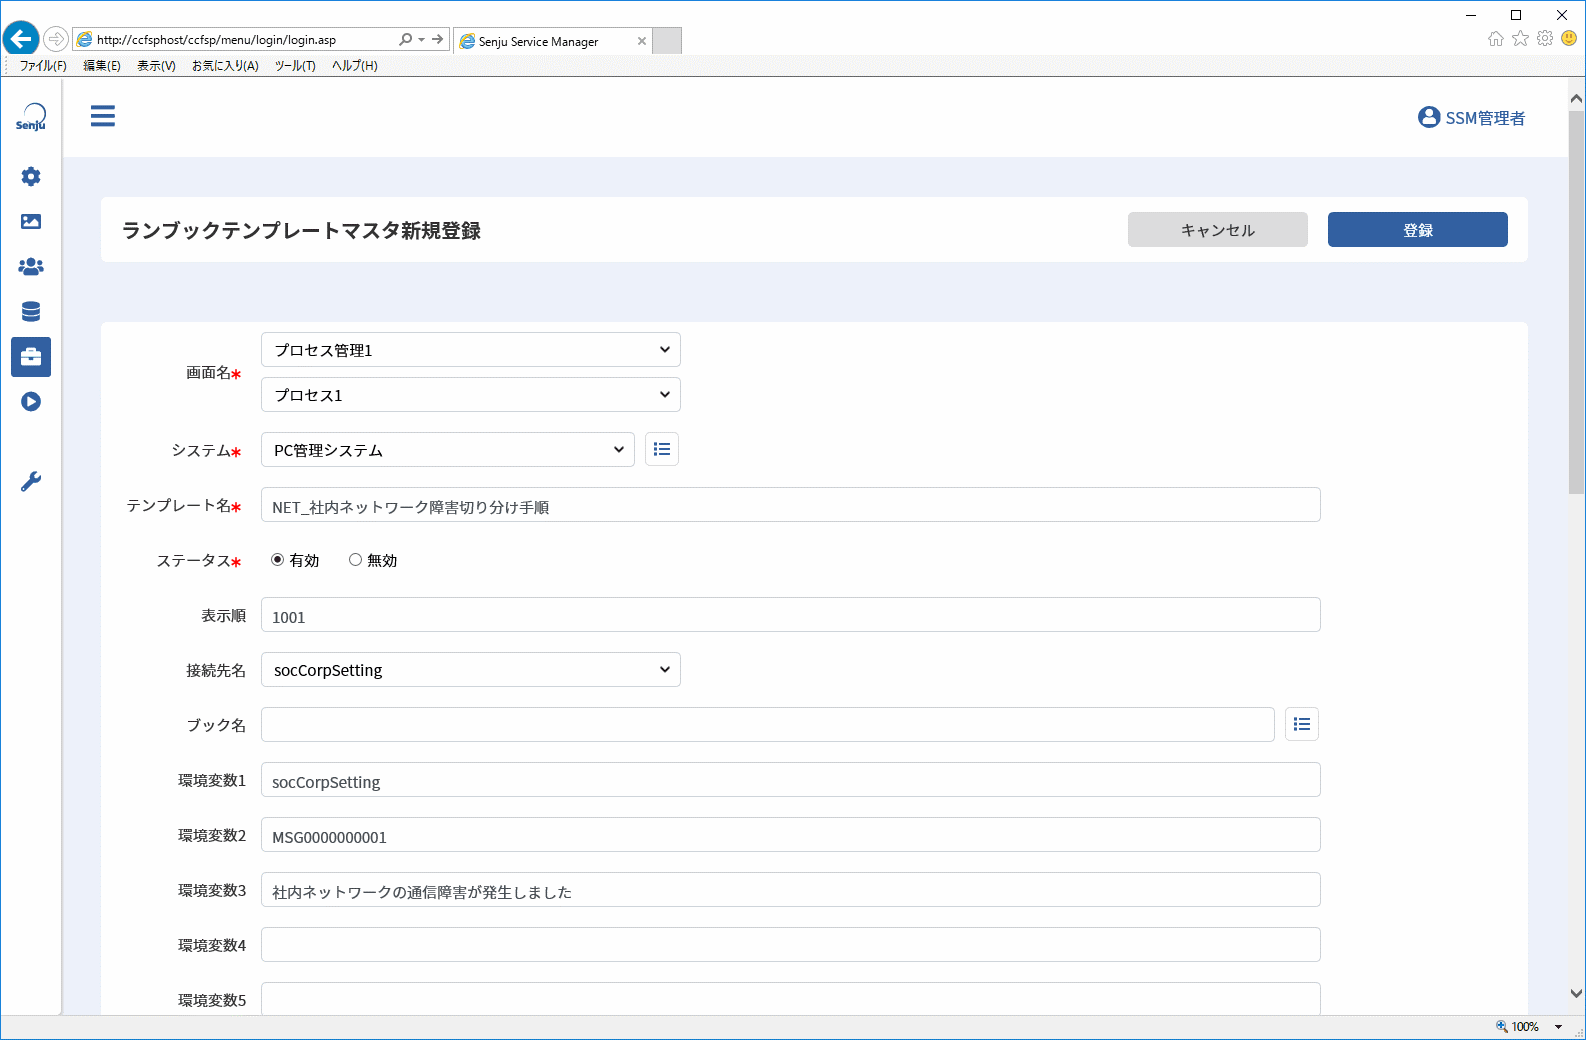Open the お気に入り(A) menu
Image resolution: width=1586 pixels, height=1040 pixels.
pyautogui.click(x=225, y=66)
